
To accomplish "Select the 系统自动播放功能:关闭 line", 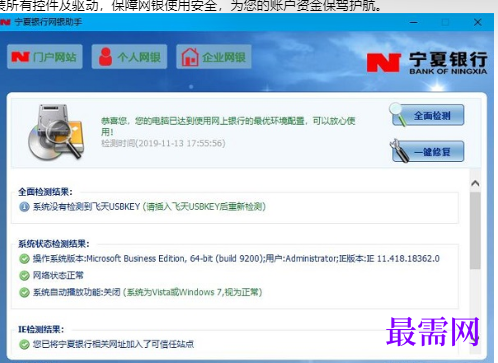I will coord(147,292).
